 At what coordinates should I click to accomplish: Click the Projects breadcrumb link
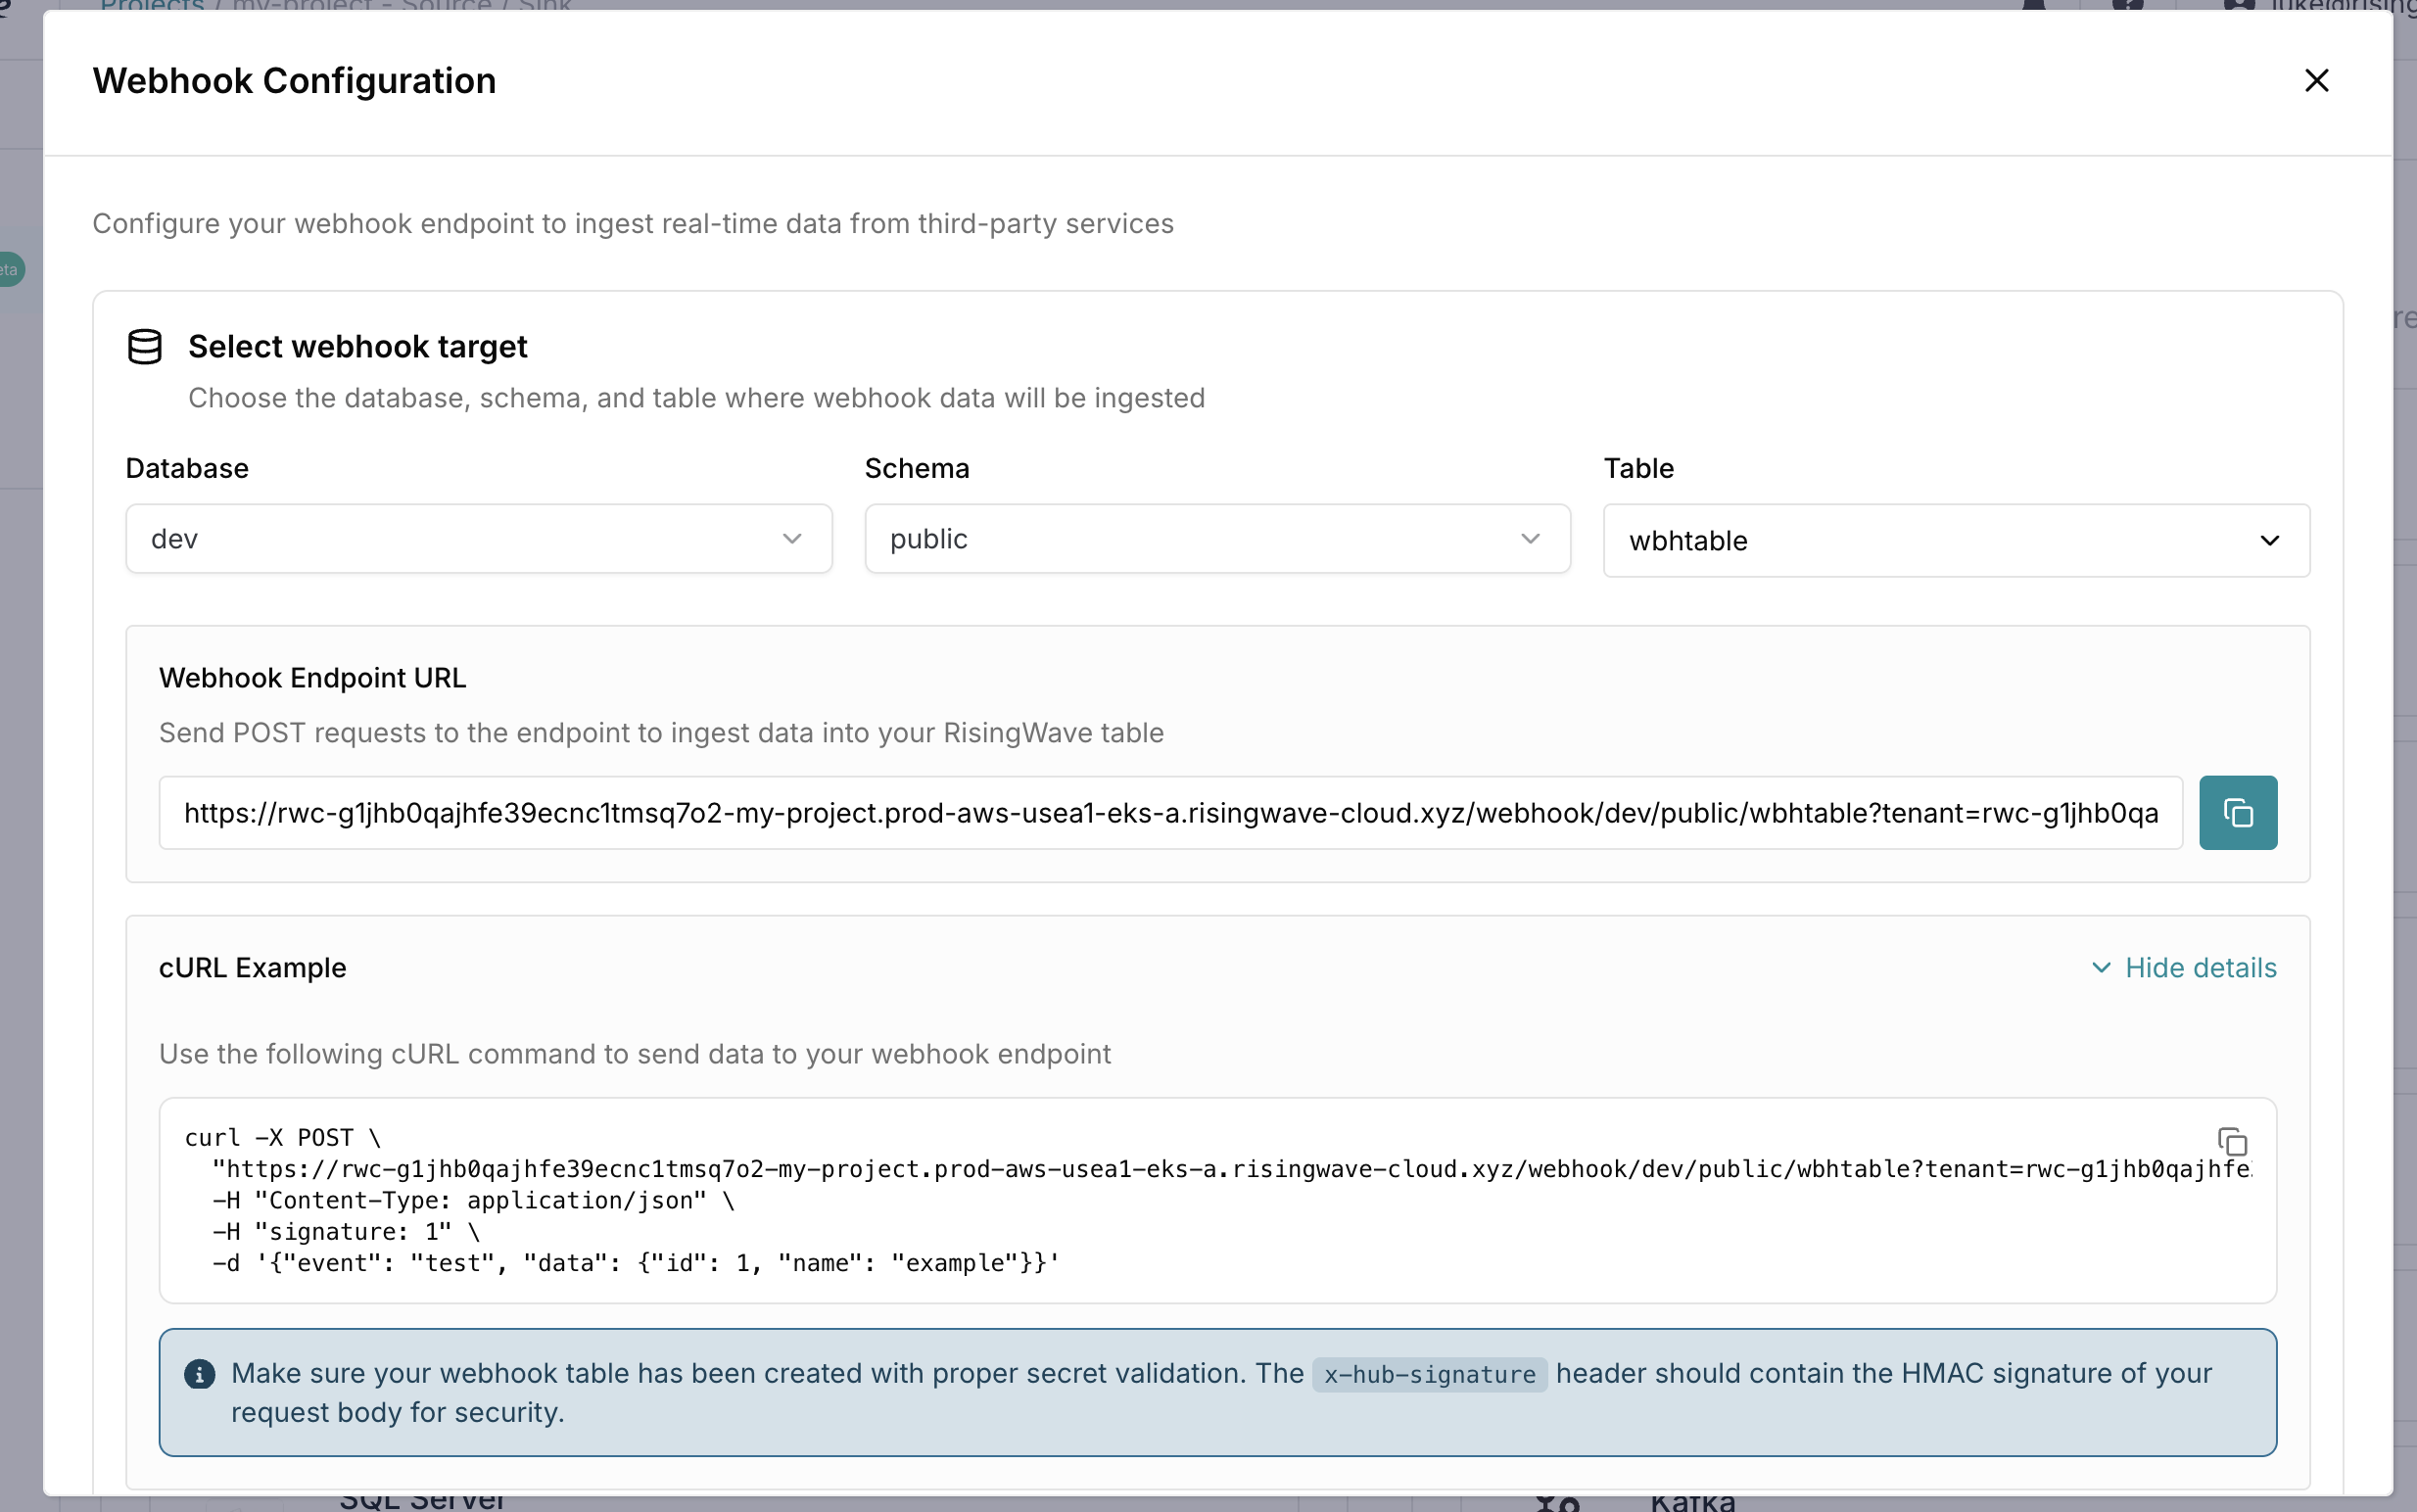(x=151, y=7)
